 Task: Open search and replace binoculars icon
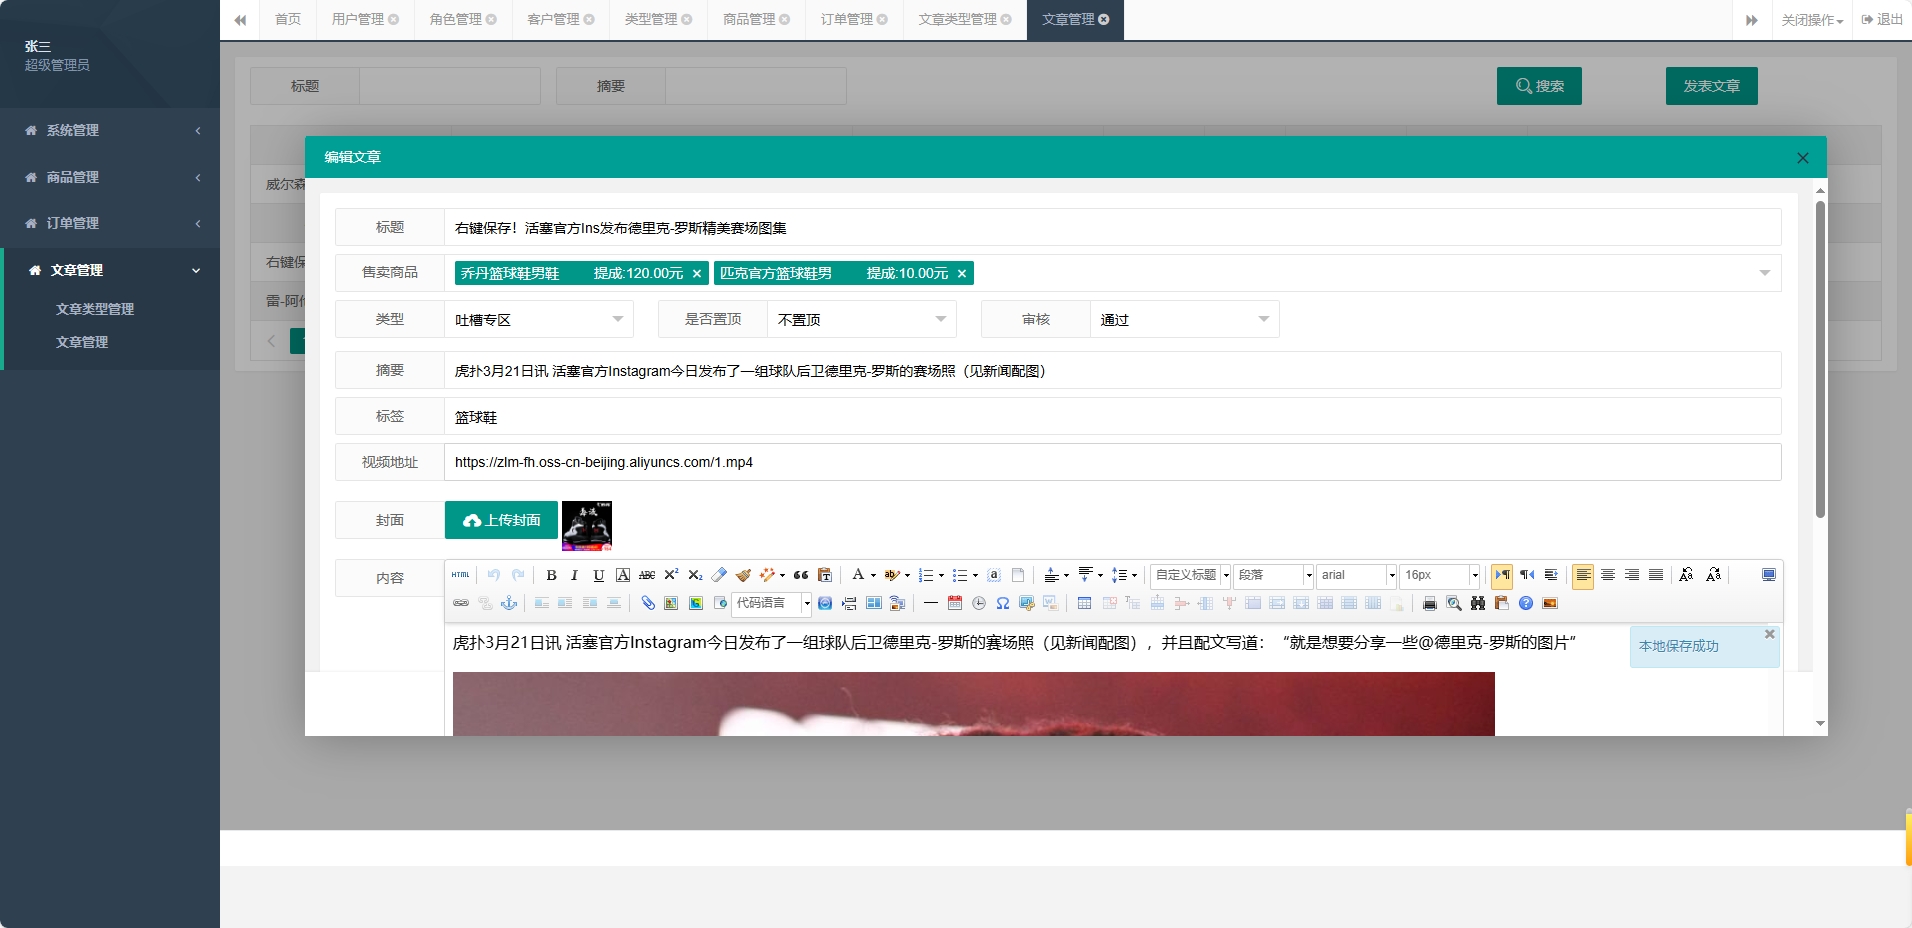click(x=1478, y=603)
